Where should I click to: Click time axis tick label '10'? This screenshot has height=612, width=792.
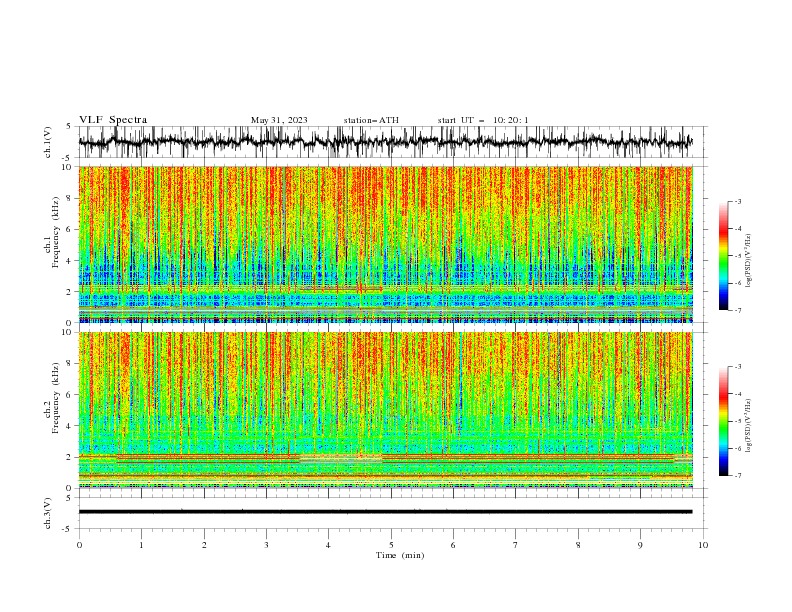click(x=703, y=545)
